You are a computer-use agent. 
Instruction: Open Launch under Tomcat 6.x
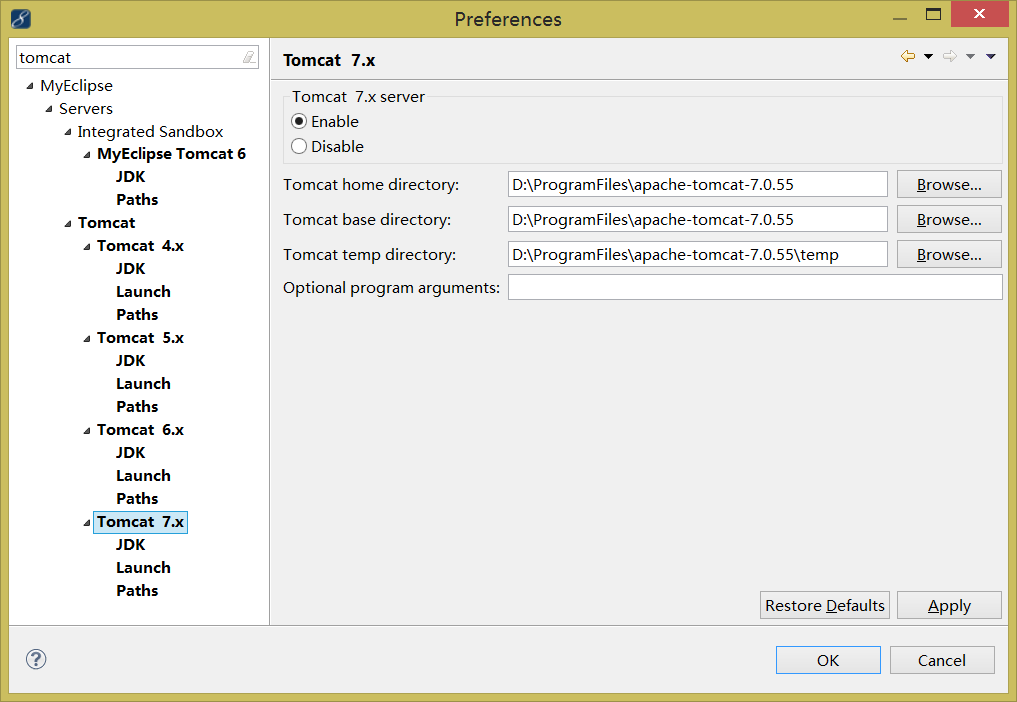143,476
